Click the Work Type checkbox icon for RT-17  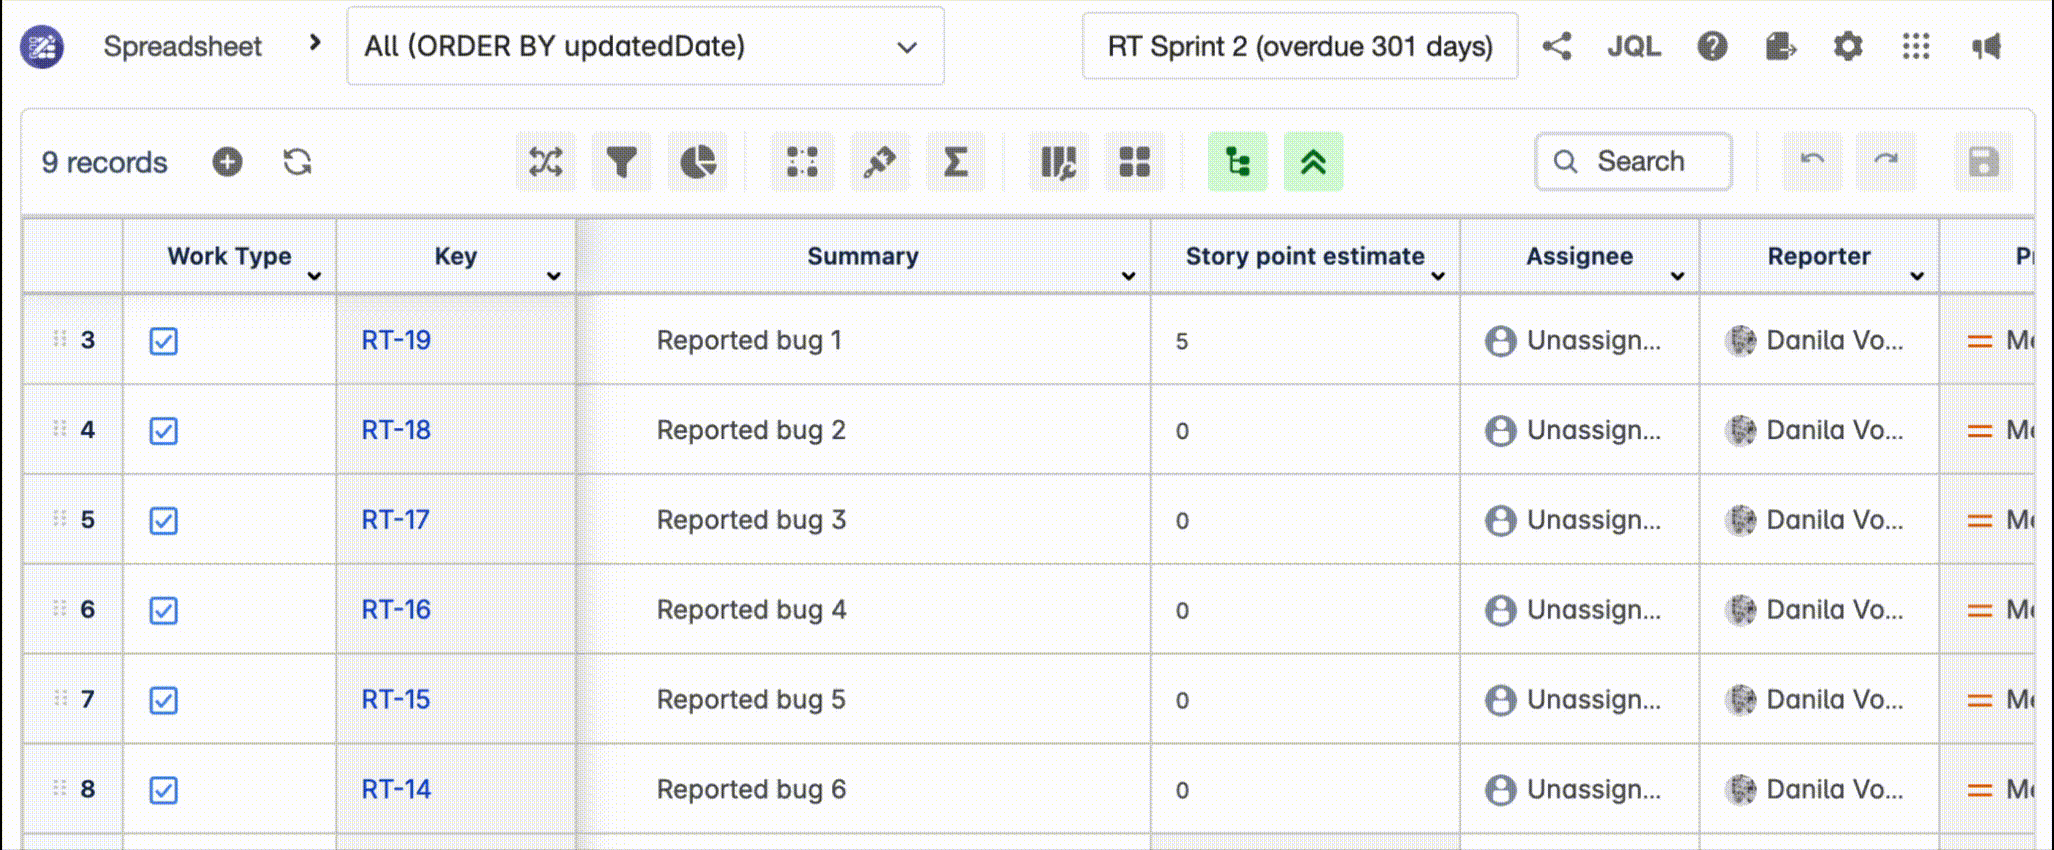(164, 521)
